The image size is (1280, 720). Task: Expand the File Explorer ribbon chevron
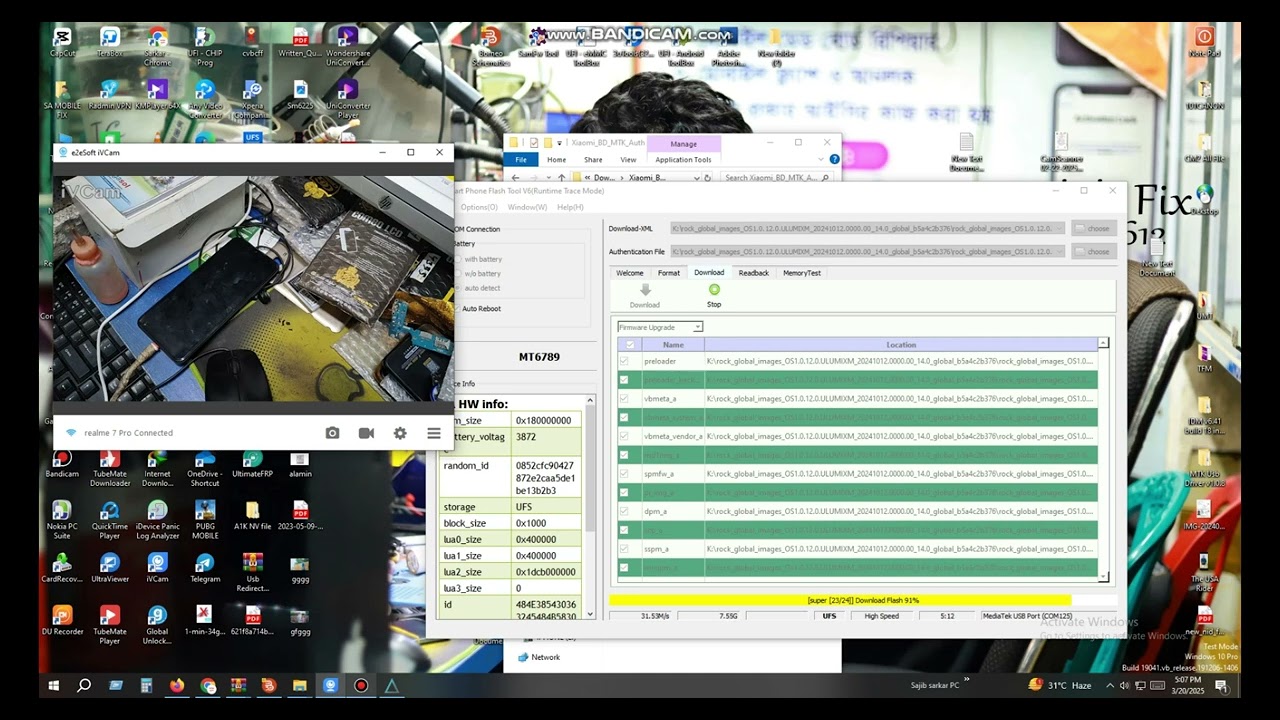point(823,160)
